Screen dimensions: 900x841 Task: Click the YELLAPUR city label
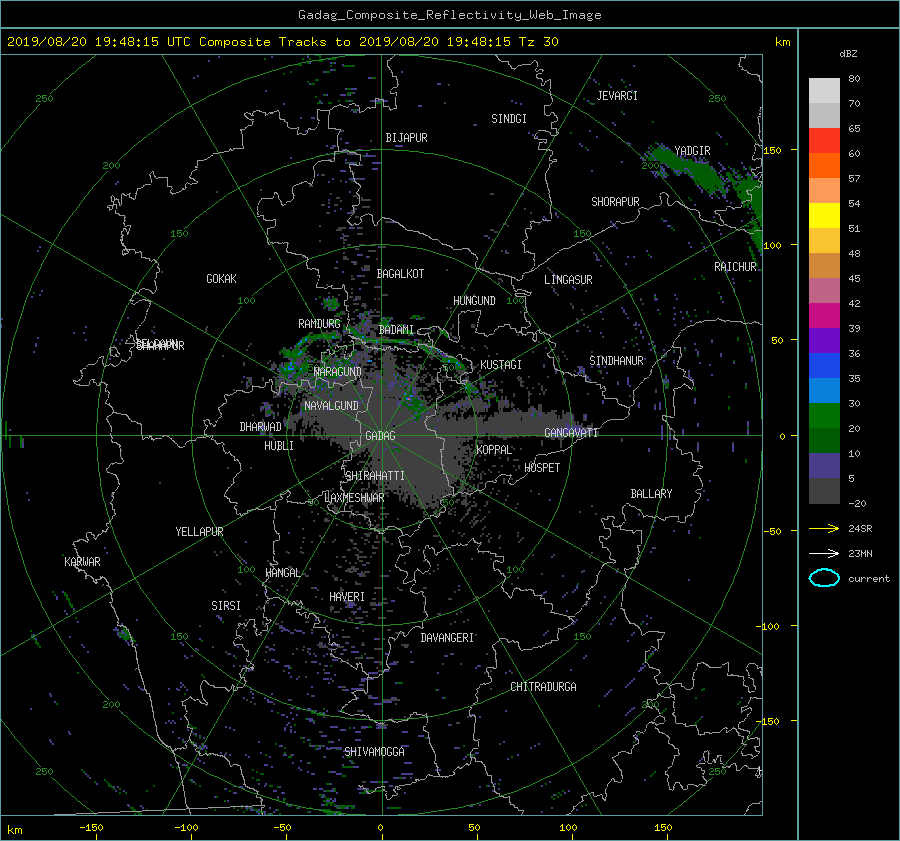[199, 532]
